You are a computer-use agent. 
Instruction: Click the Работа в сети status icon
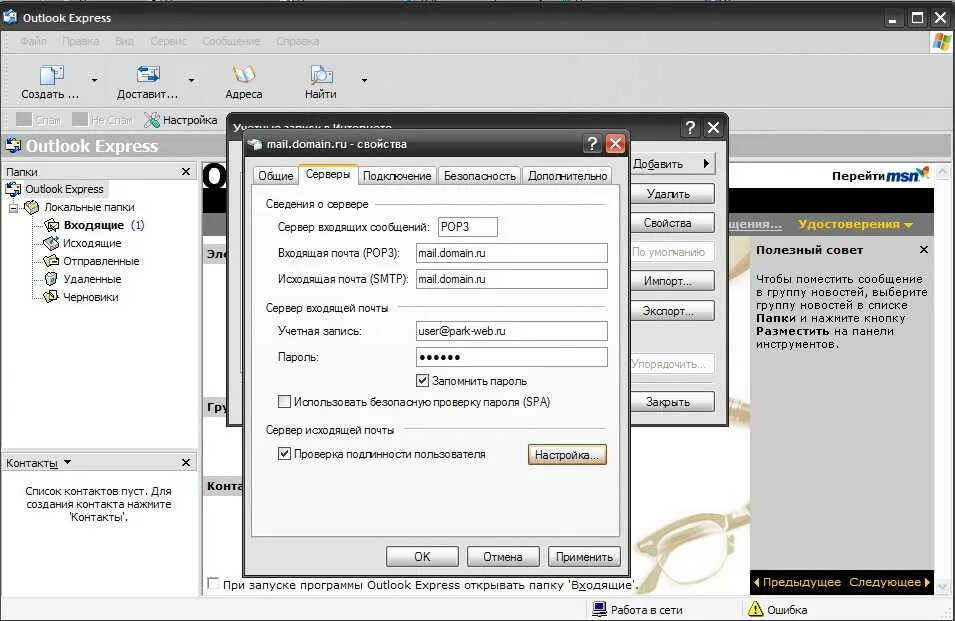(x=600, y=609)
